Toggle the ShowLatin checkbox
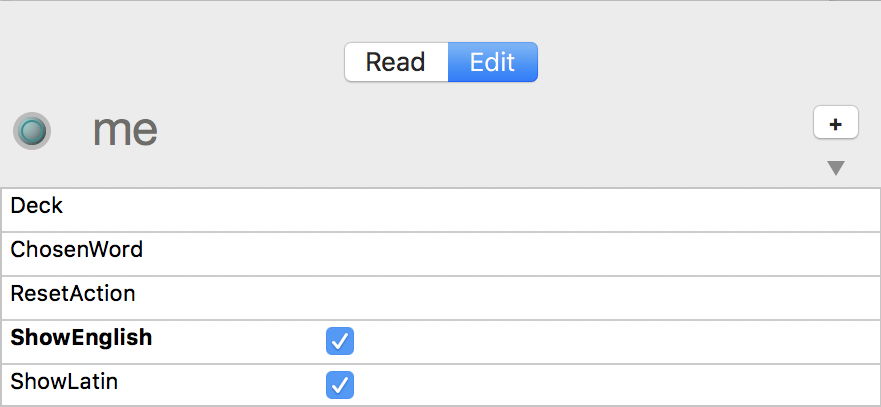 pyautogui.click(x=340, y=384)
